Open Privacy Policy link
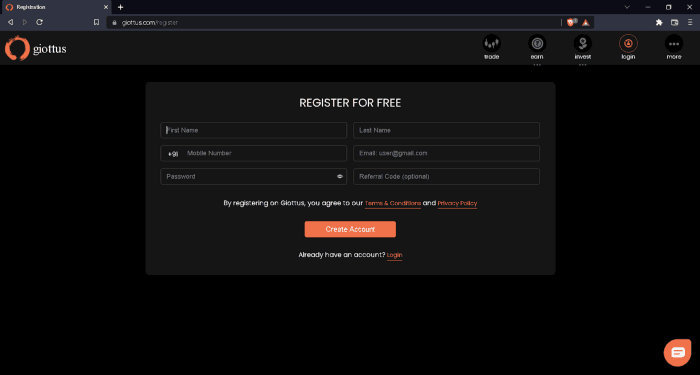The height and width of the screenshot is (375, 700). pyautogui.click(x=457, y=203)
